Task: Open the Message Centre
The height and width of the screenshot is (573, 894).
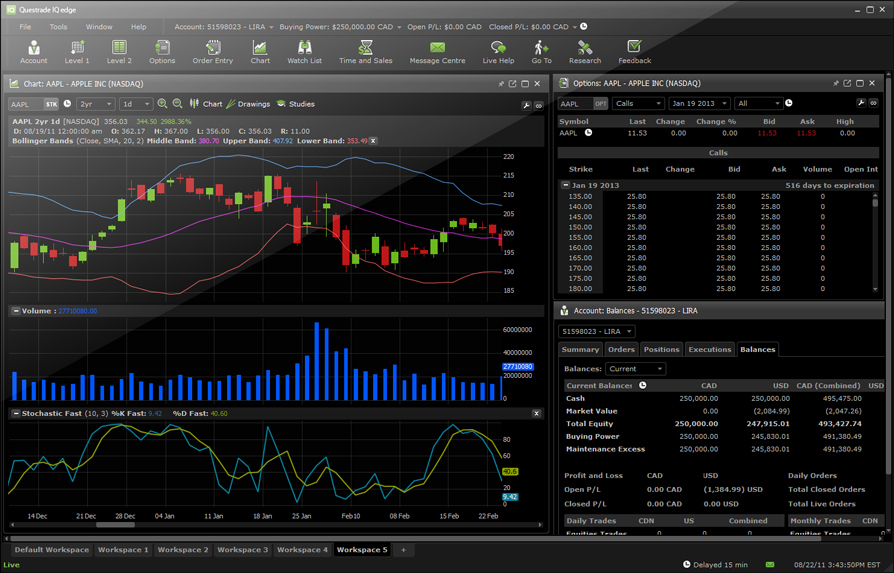Action: click(437, 52)
